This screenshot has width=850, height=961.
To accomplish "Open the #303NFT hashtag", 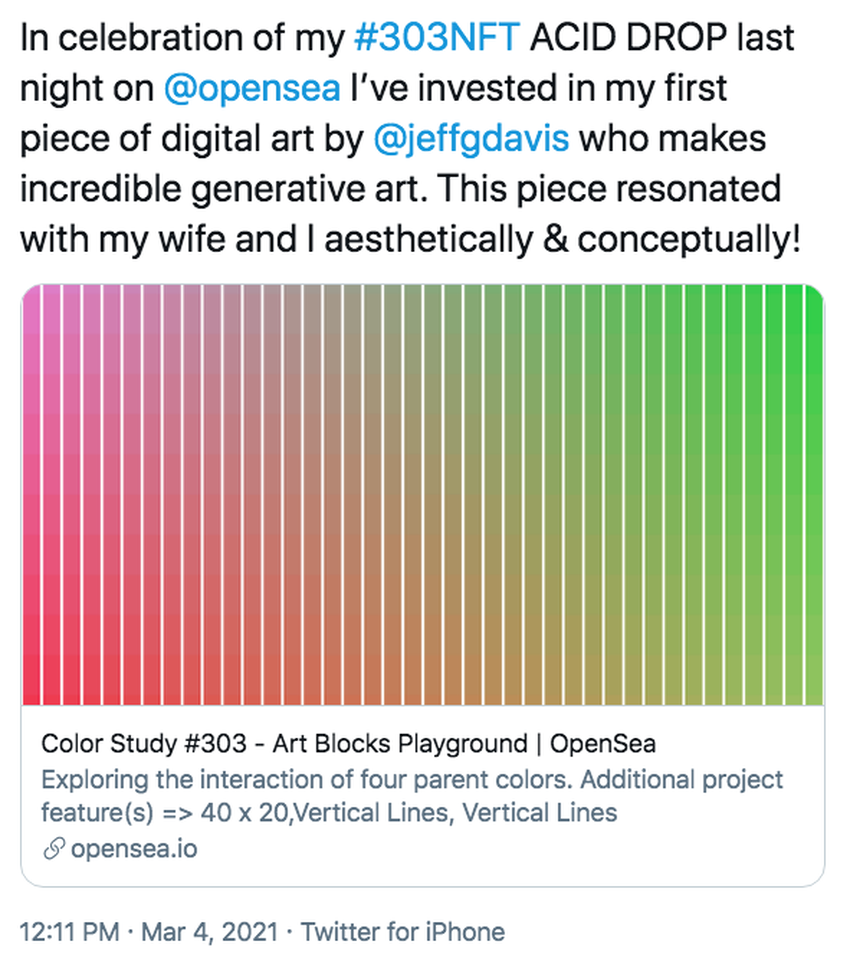I will click(437, 38).
